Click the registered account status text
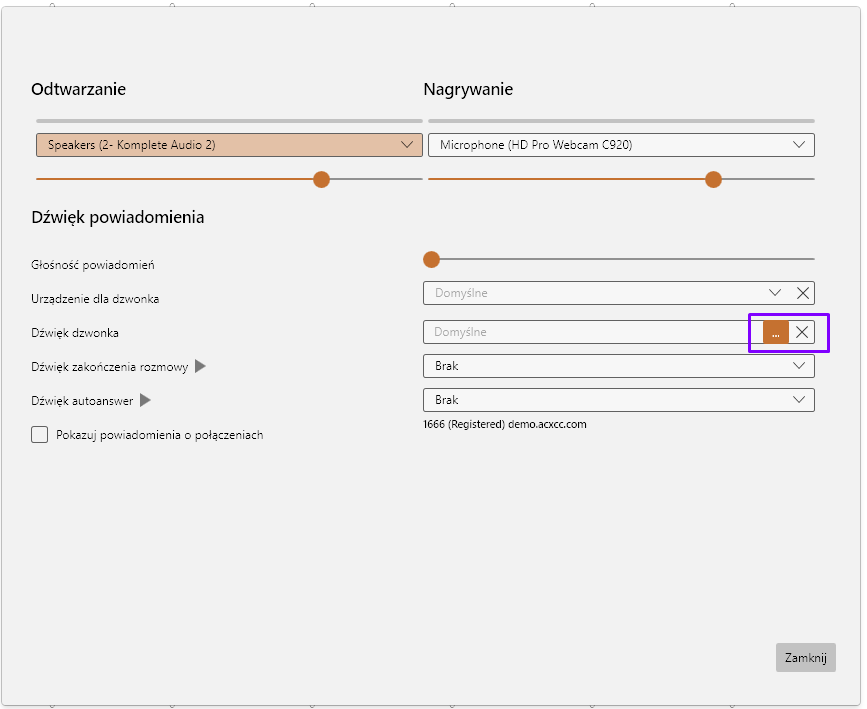Viewport: 867px width, 709px height. (x=505, y=424)
